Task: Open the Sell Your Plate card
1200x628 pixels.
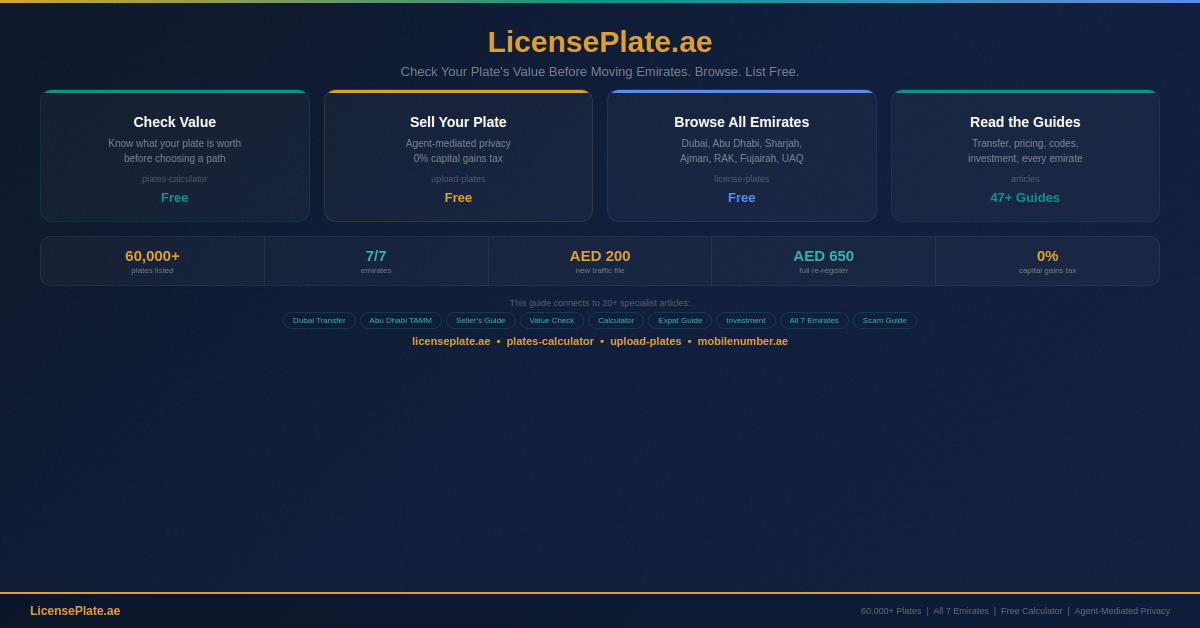Action: [x=458, y=155]
